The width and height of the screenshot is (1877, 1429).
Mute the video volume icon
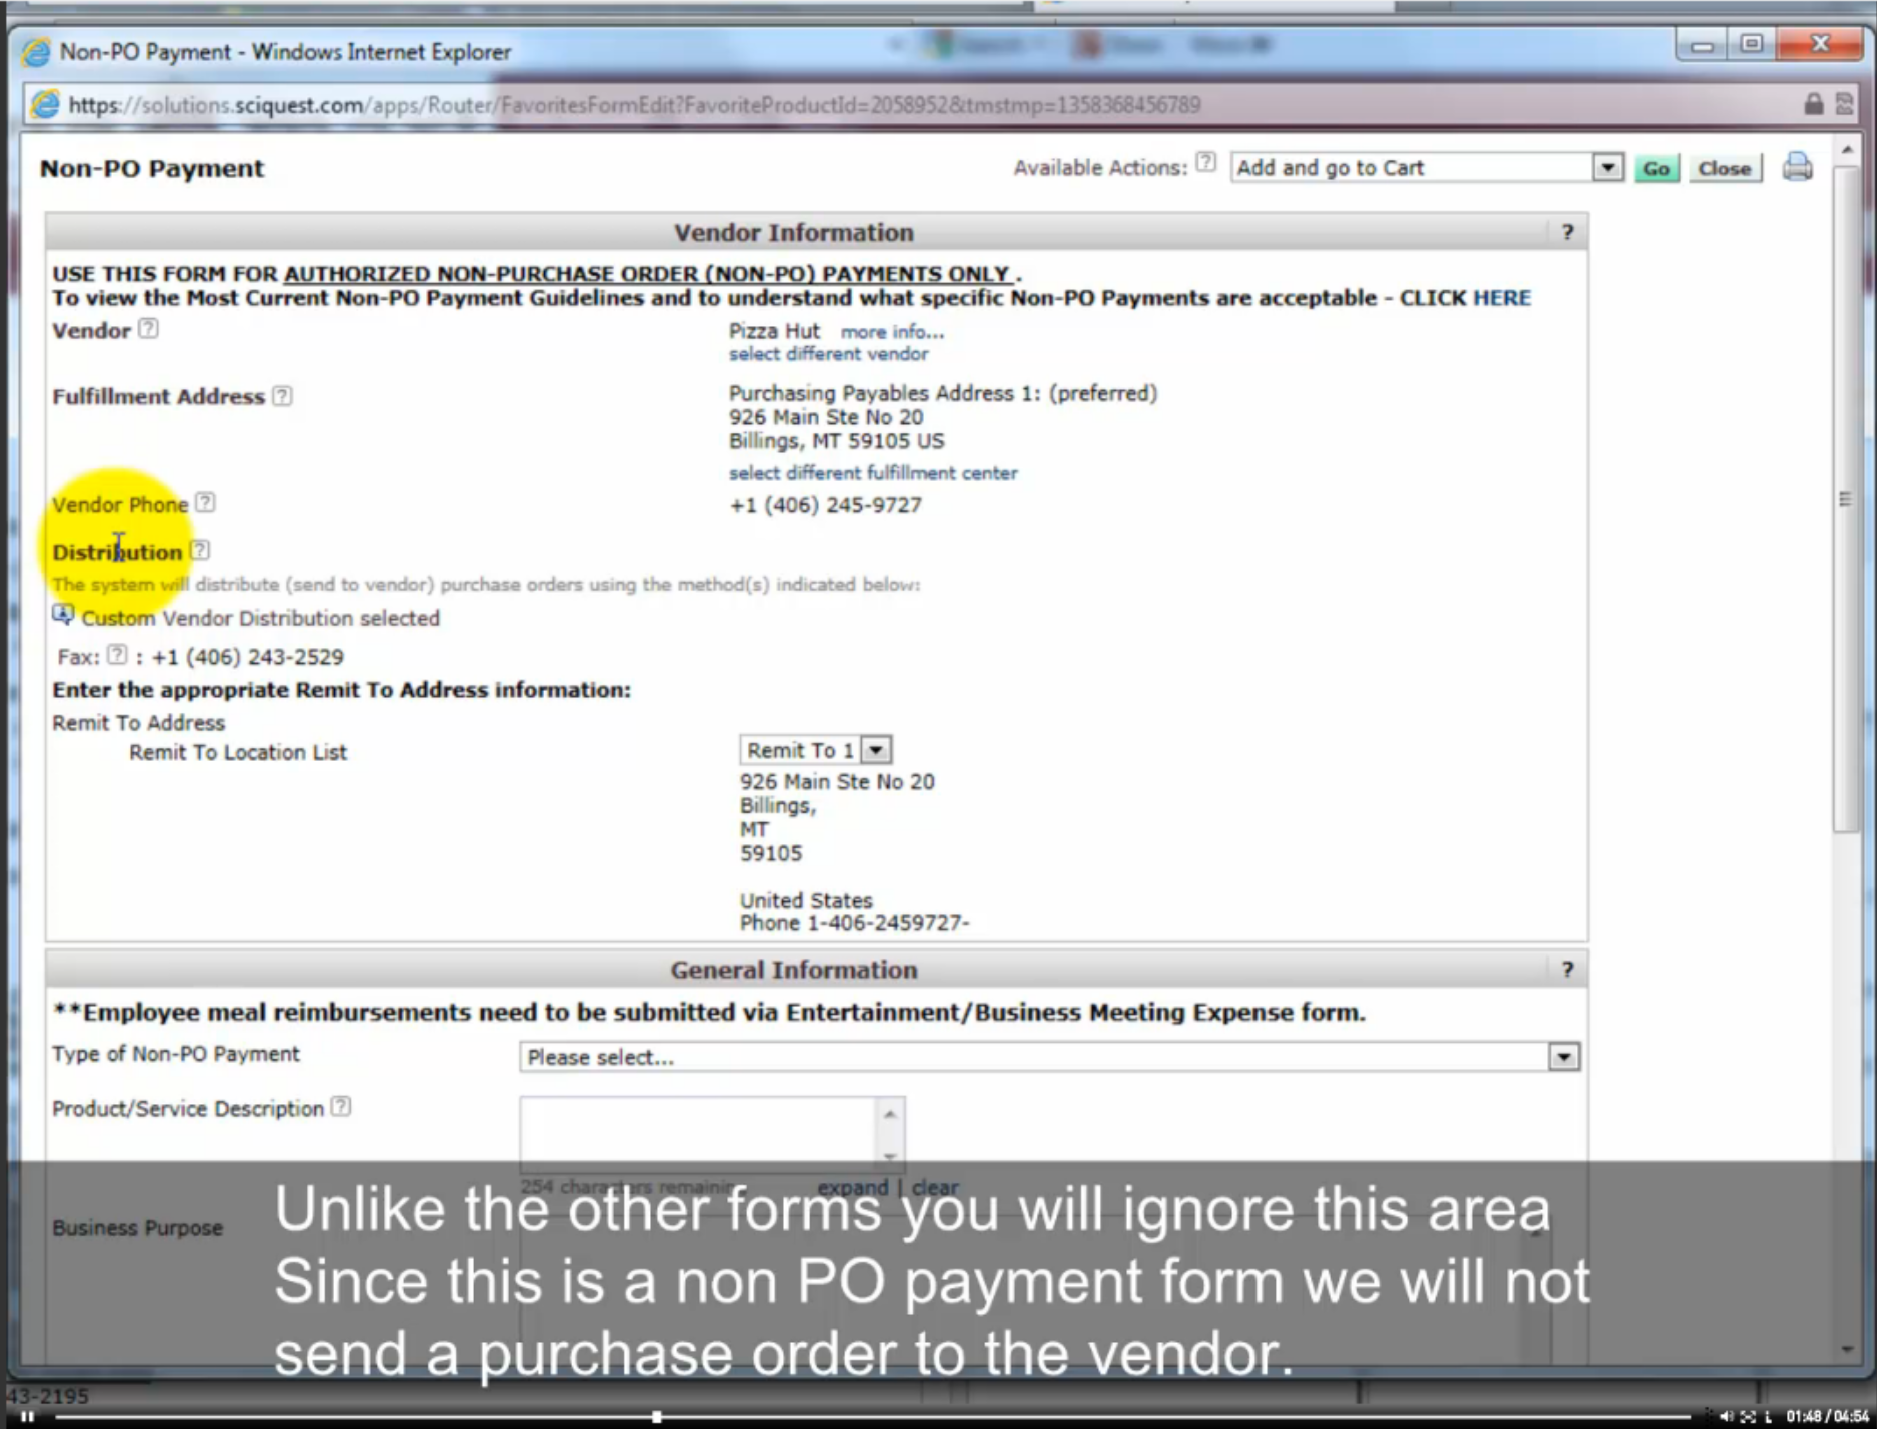pos(1726,1416)
